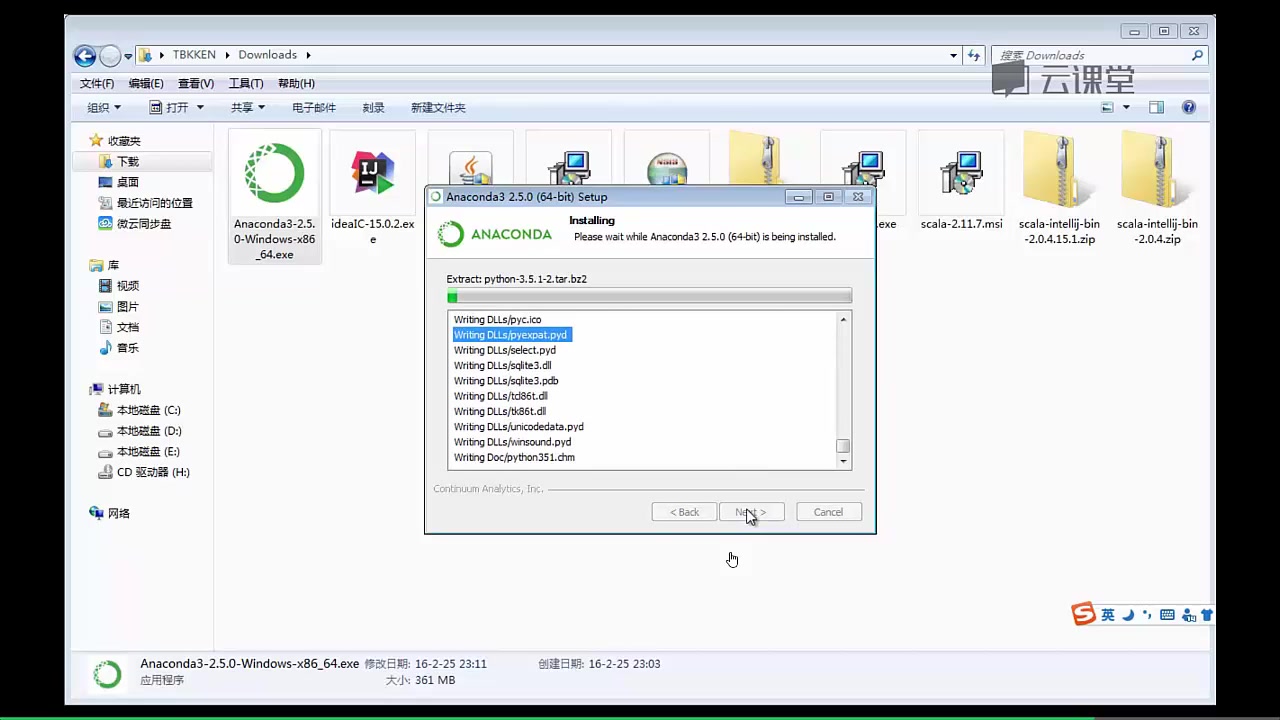Open the 视频 library
Viewport: 1280px width, 720px height.
(x=128, y=286)
